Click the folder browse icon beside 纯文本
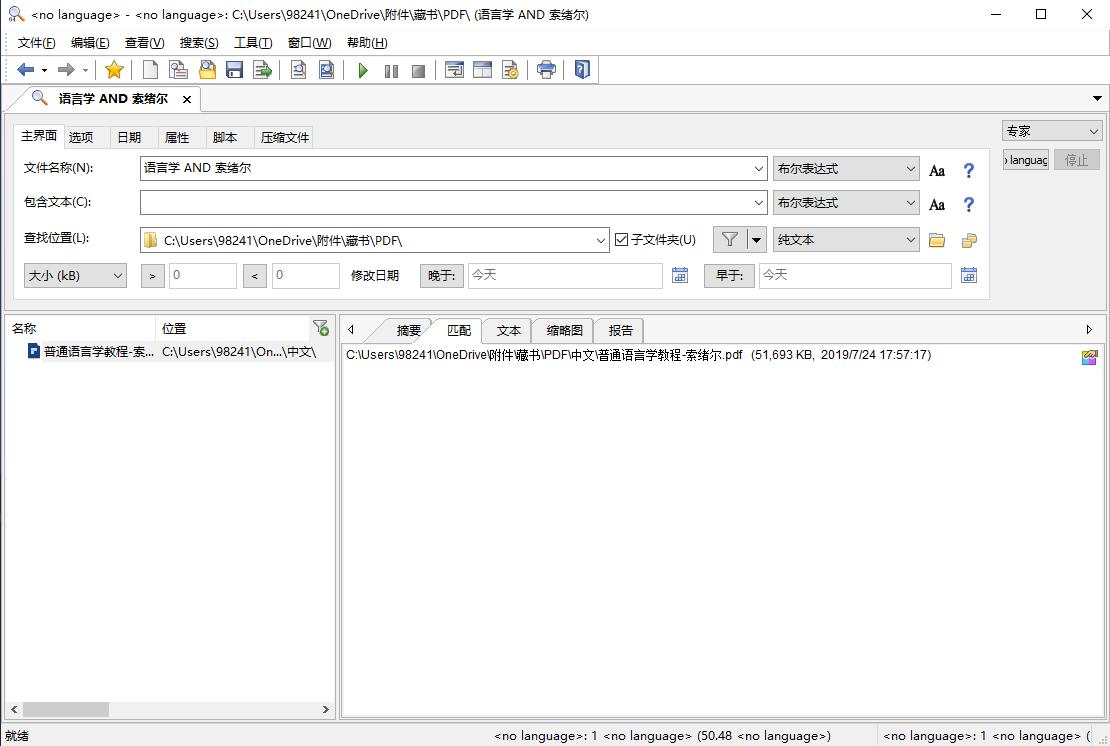Image resolution: width=1110 pixels, height=746 pixels. (x=937, y=240)
